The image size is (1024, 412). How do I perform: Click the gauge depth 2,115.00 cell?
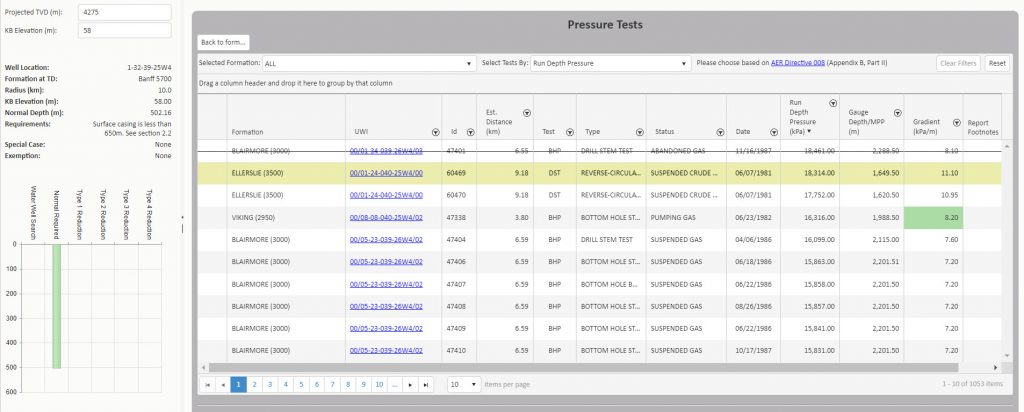(x=871, y=240)
